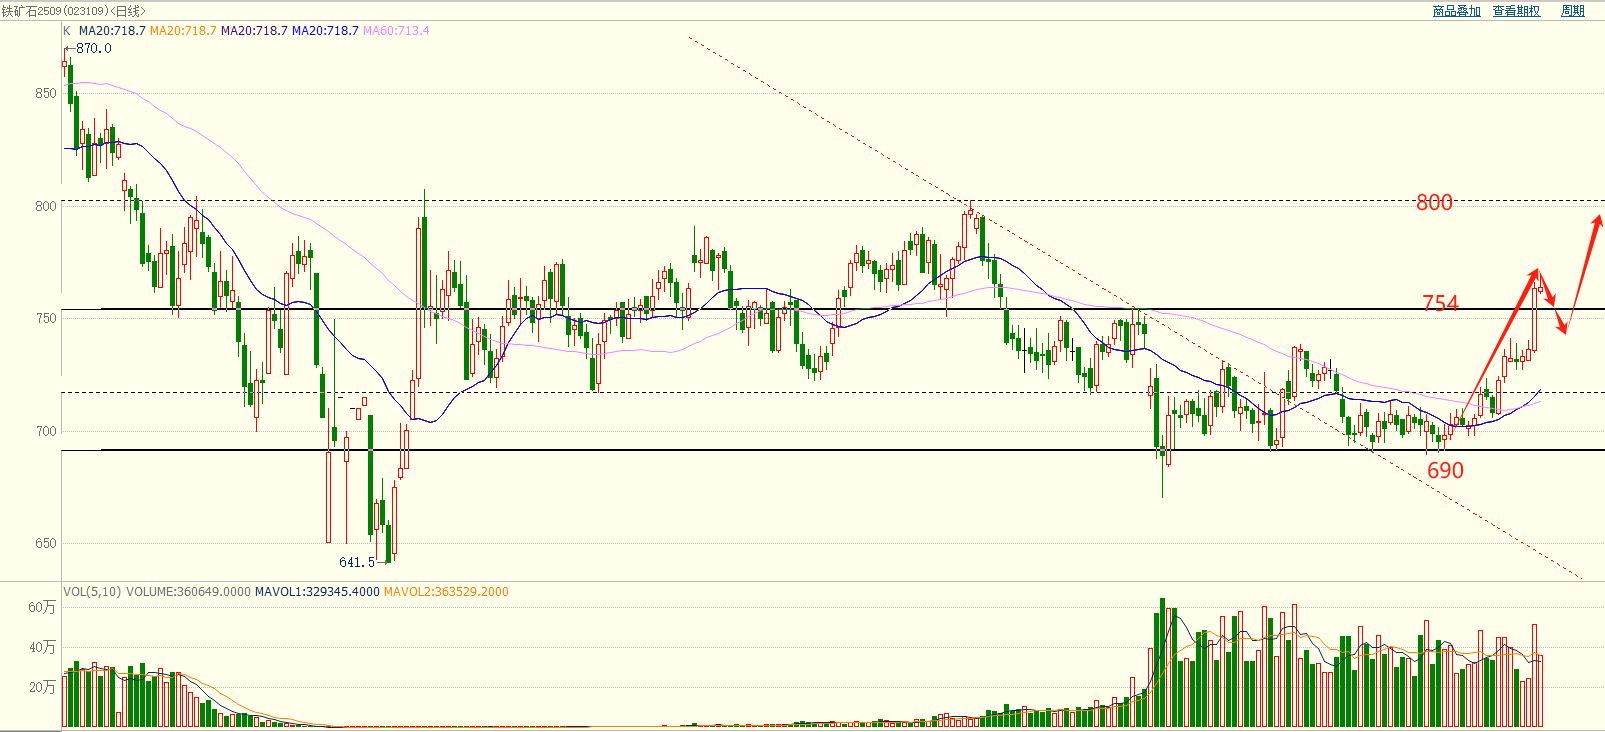Click the 641.5 low price label
The image size is (1605, 732).
(x=357, y=562)
